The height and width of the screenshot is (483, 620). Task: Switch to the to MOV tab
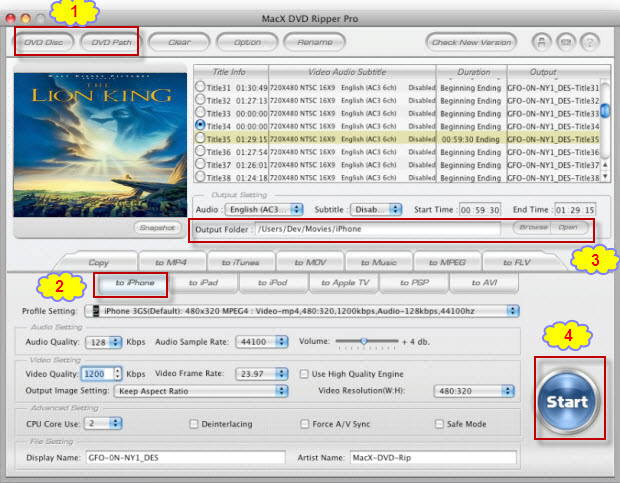click(310, 262)
